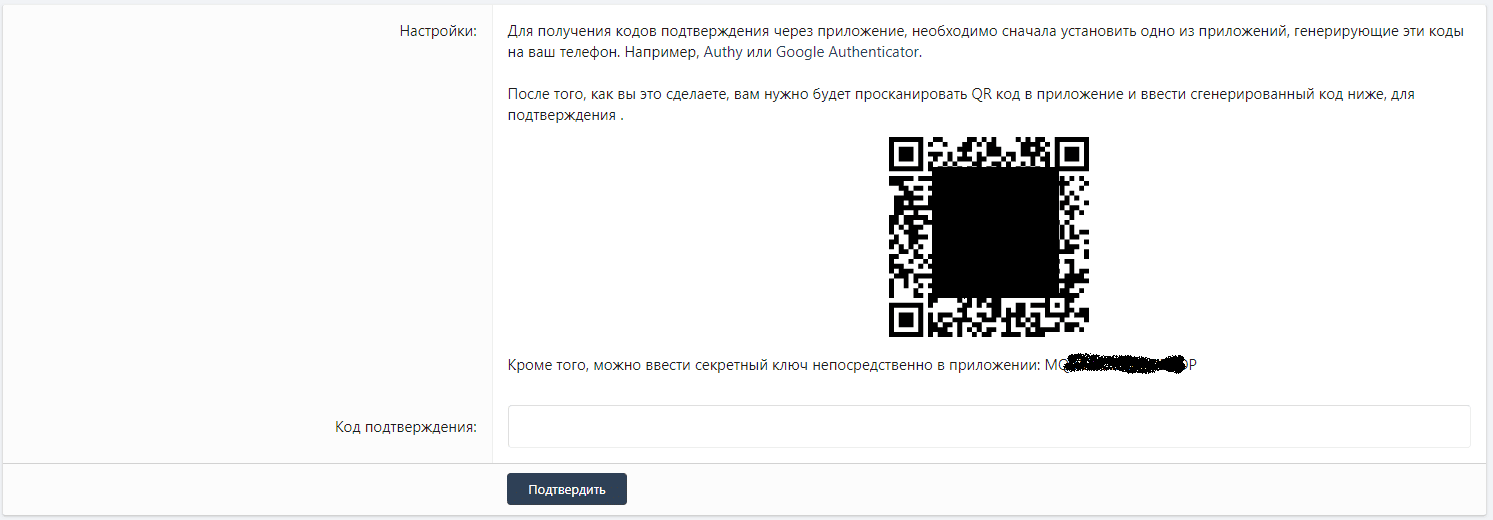This screenshot has width=1493, height=520.
Task: Click the word подтверждения ending second paragraph
Action: pos(562,116)
